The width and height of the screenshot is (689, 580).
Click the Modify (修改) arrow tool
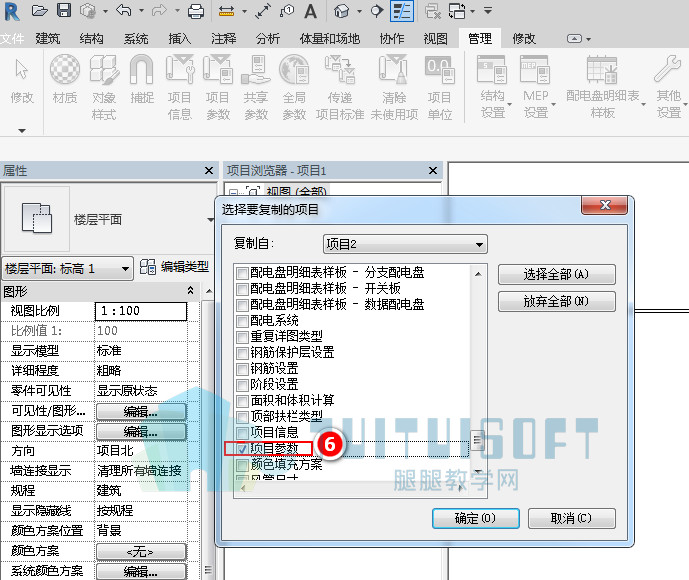coord(22,79)
